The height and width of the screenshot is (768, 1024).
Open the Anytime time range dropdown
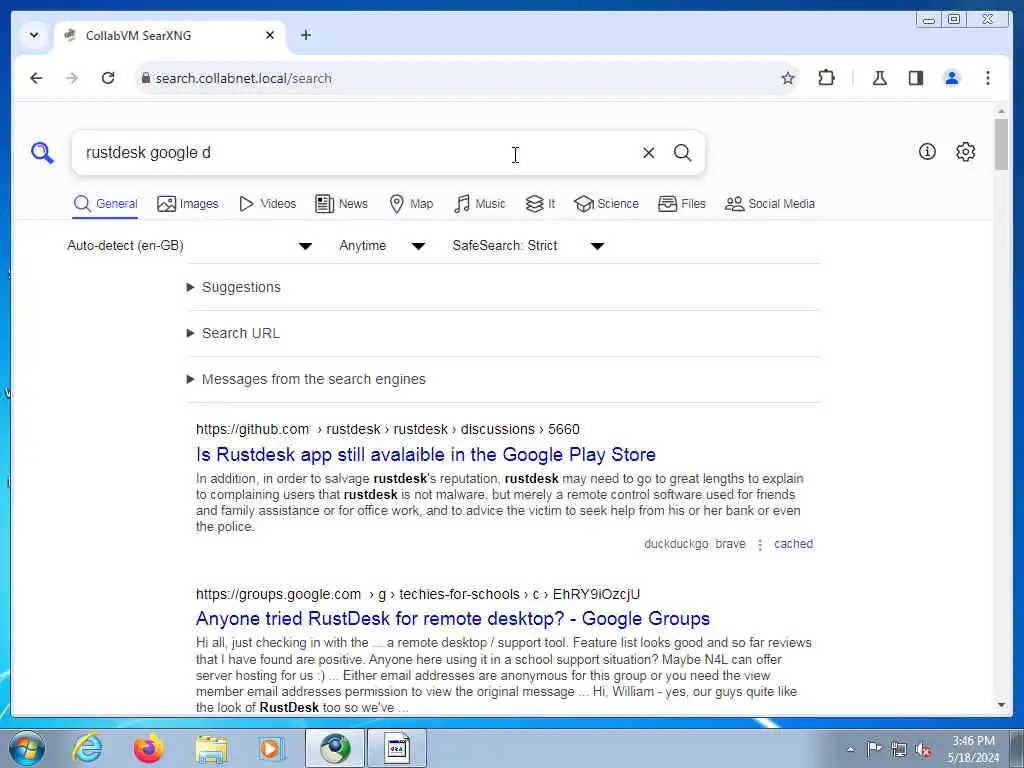coord(383,246)
